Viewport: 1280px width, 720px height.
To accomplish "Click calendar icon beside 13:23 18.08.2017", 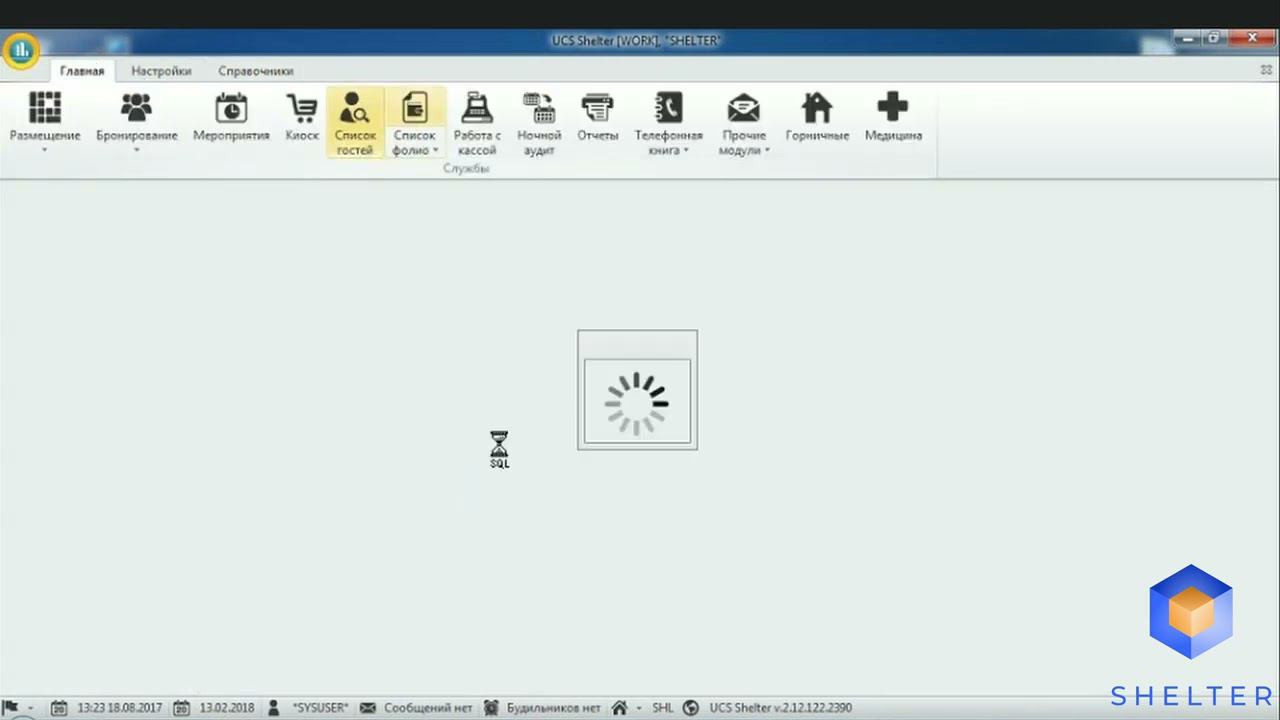I will [59, 707].
